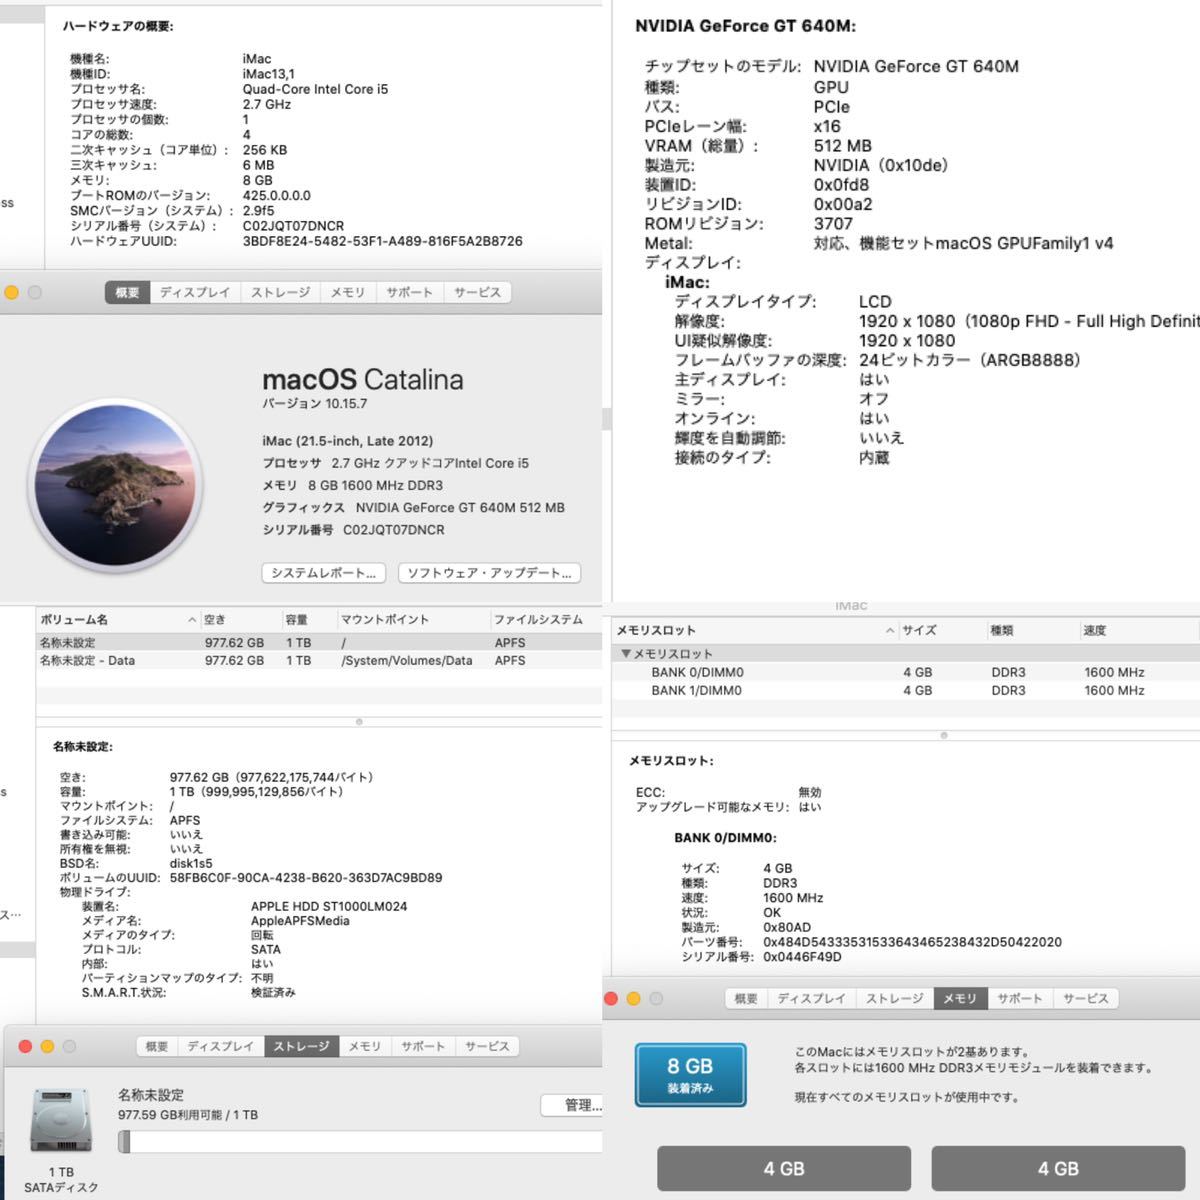Click the 0x0446F49D memory serial number value
The height and width of the screenshot is (1200, 1200).
(x=802, y=957)
